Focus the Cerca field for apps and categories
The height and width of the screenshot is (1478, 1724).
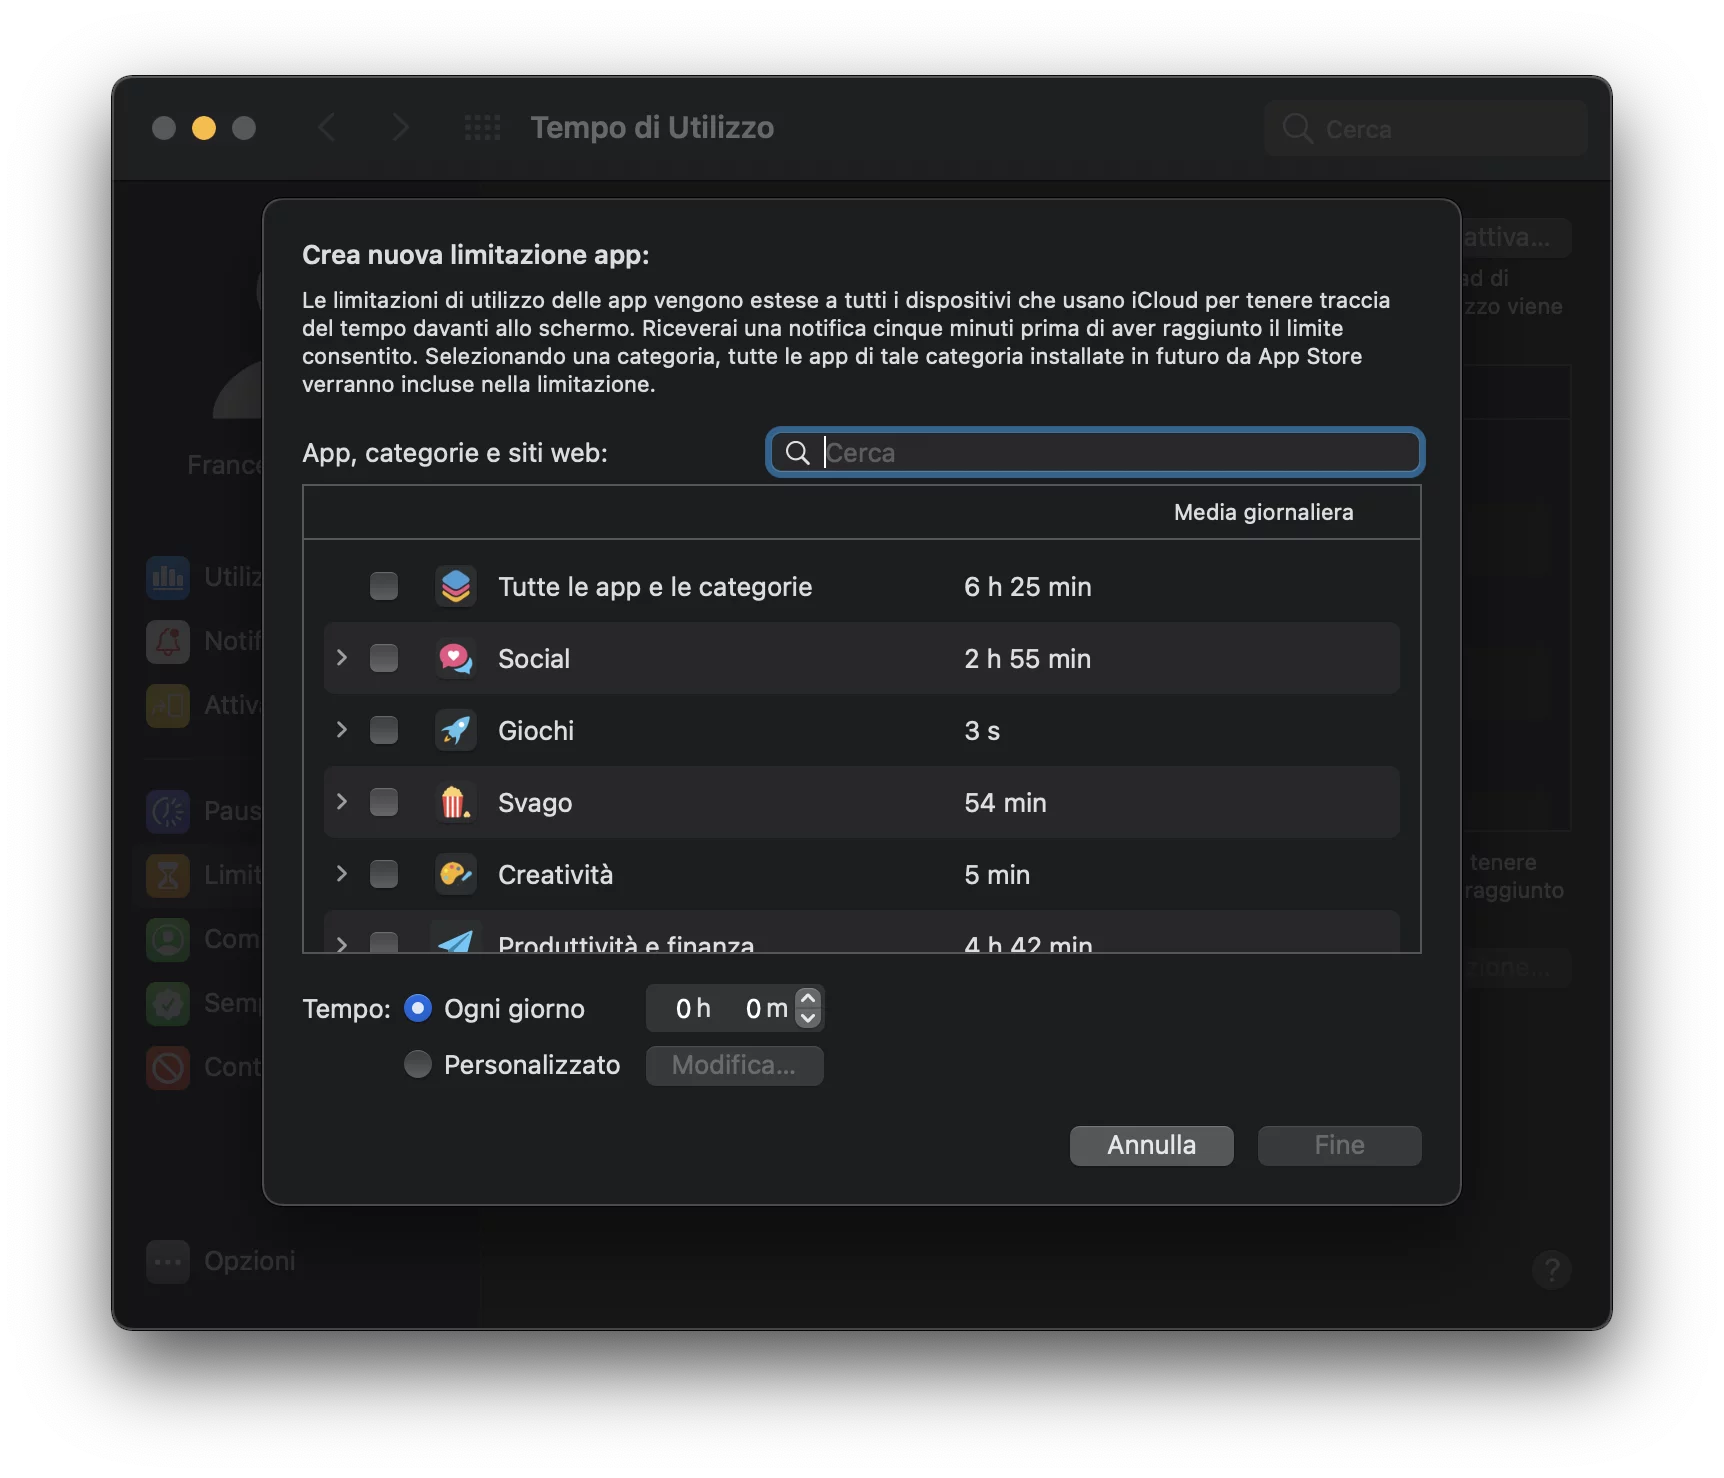[x=1110, y=453]
